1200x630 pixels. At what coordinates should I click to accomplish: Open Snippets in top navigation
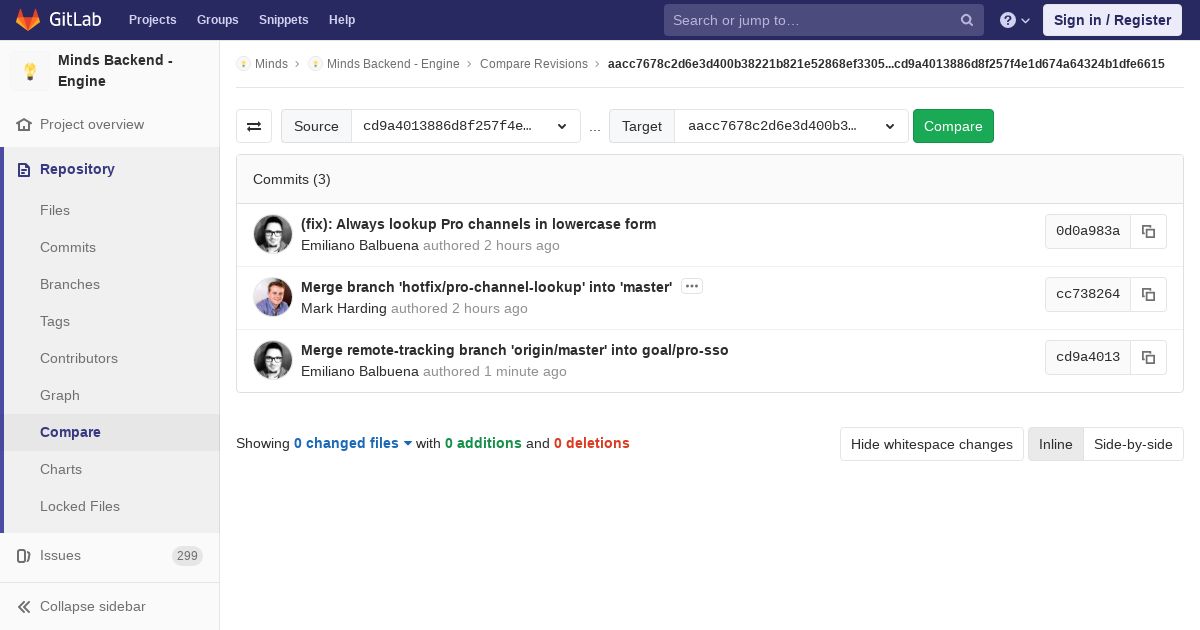point(283,19)
